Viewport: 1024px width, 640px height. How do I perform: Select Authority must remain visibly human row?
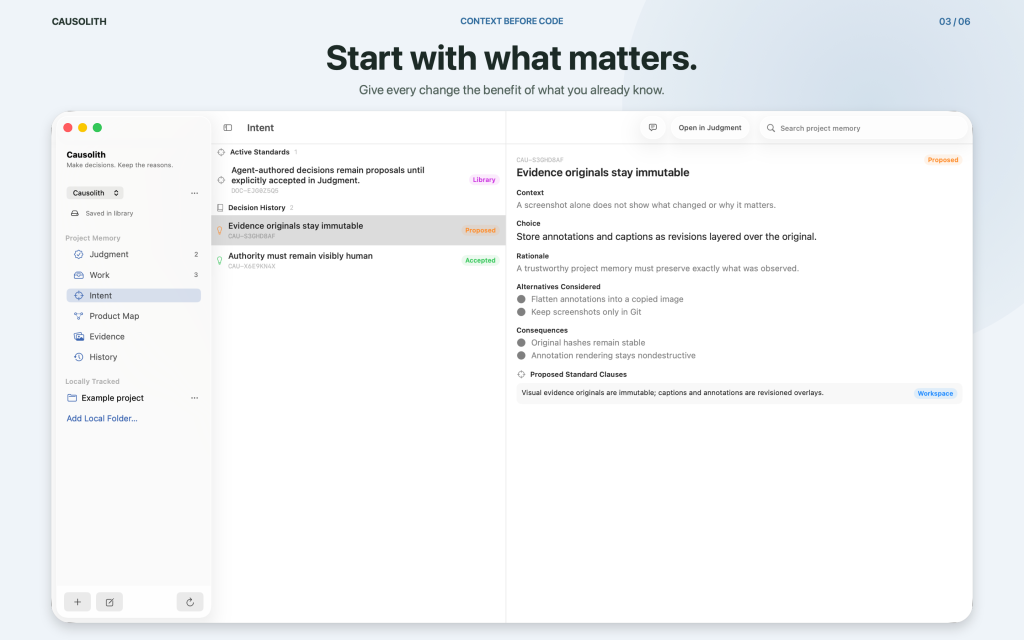(359, 260)
